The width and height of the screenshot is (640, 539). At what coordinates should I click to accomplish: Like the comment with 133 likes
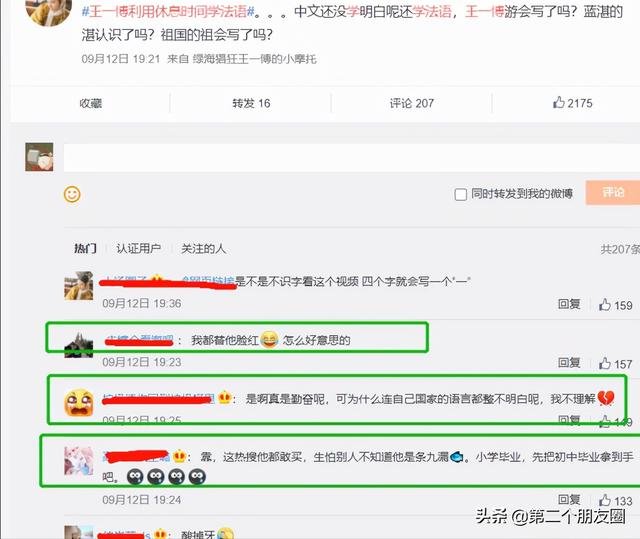click(616, 501)
